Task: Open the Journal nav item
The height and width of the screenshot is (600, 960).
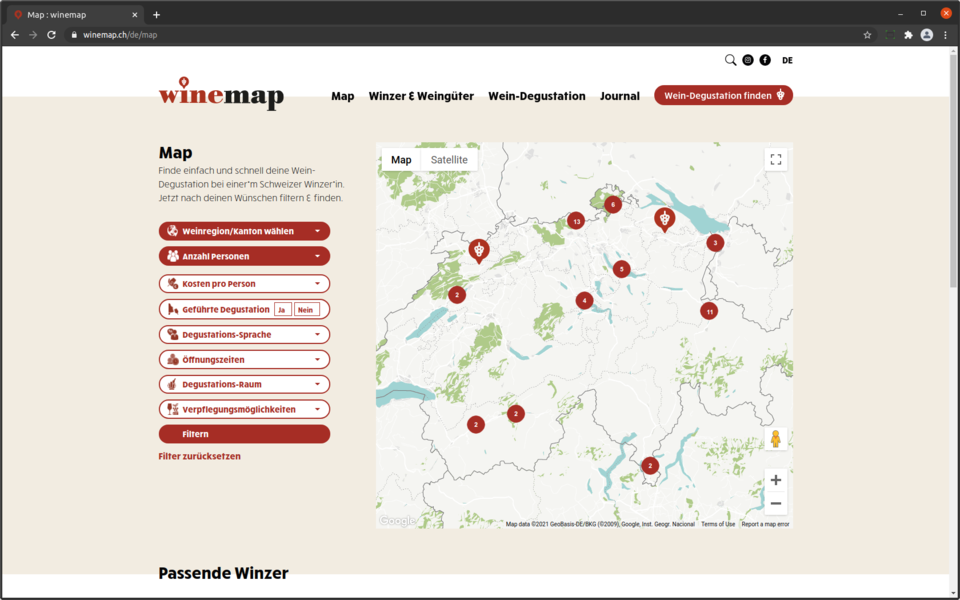Action: tap(620, 96)
